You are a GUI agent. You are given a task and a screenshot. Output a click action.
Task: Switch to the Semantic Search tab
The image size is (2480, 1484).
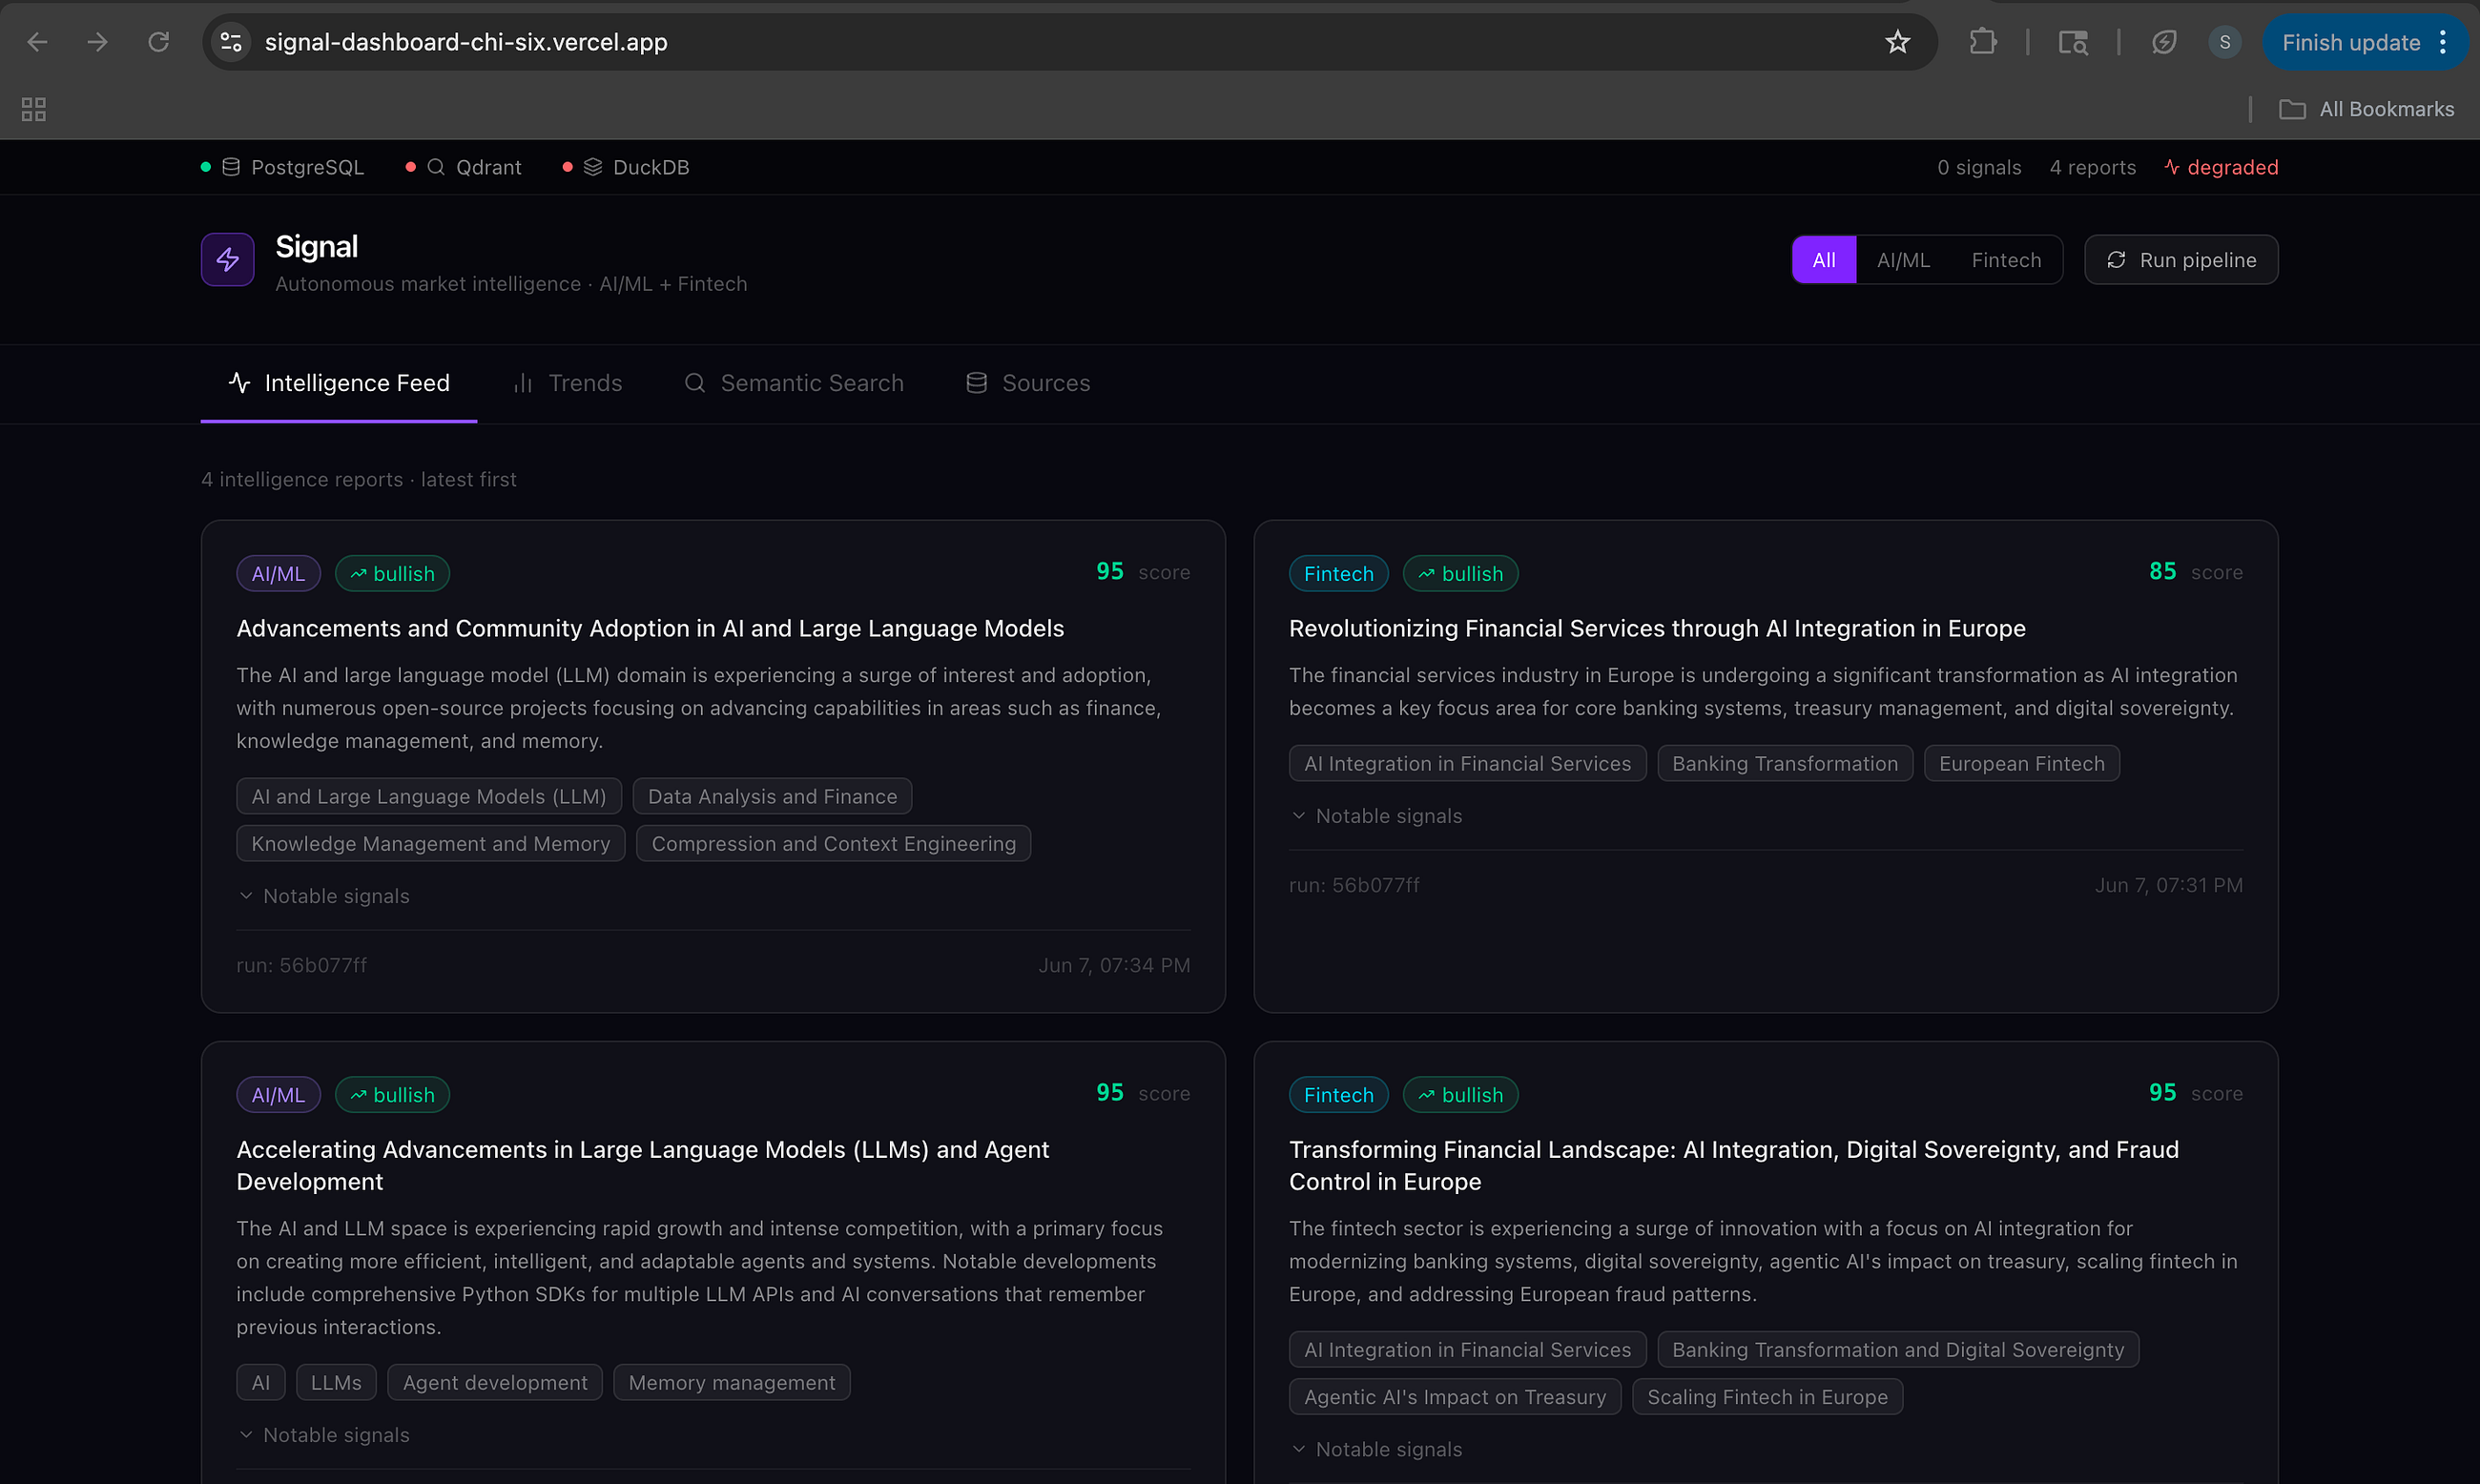click(794, 383)
